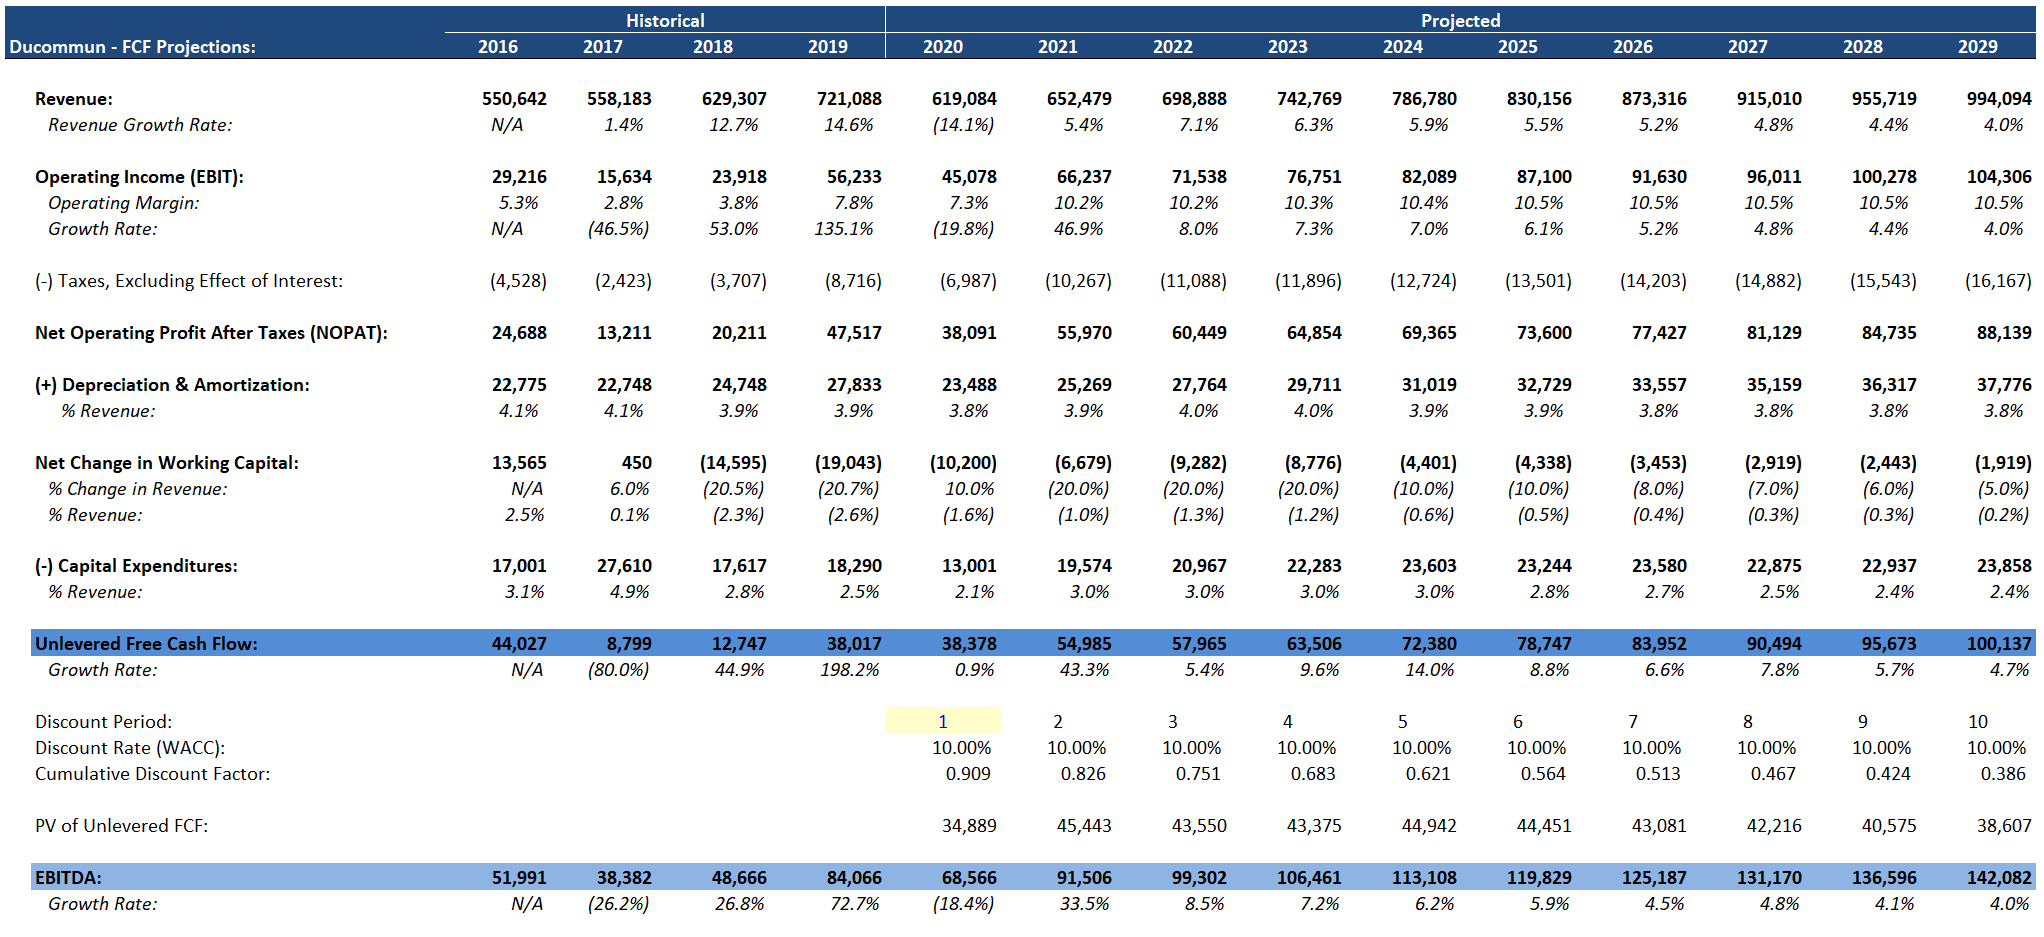Image resolution: width=2044 pixels, height=937 pixels.
Task: Click the Discount Rate (WACC) label
Action: click(130, 748)
